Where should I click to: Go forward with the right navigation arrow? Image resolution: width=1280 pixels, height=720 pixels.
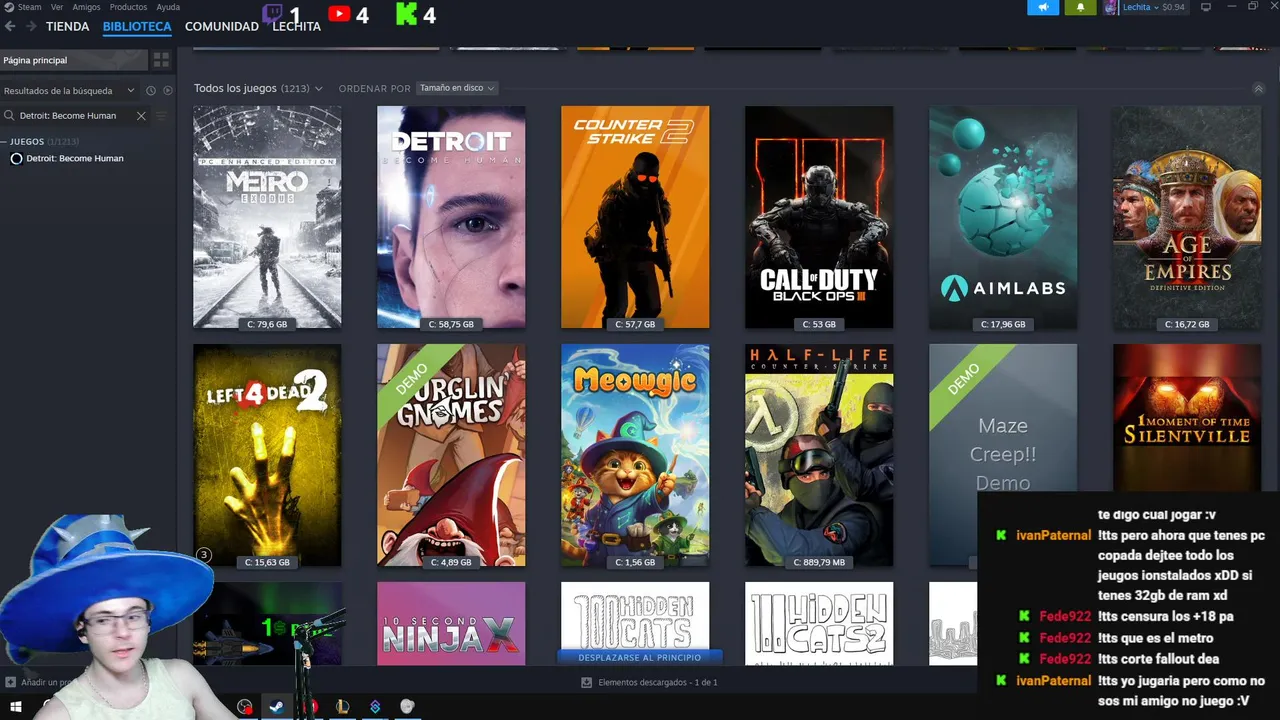31,26
